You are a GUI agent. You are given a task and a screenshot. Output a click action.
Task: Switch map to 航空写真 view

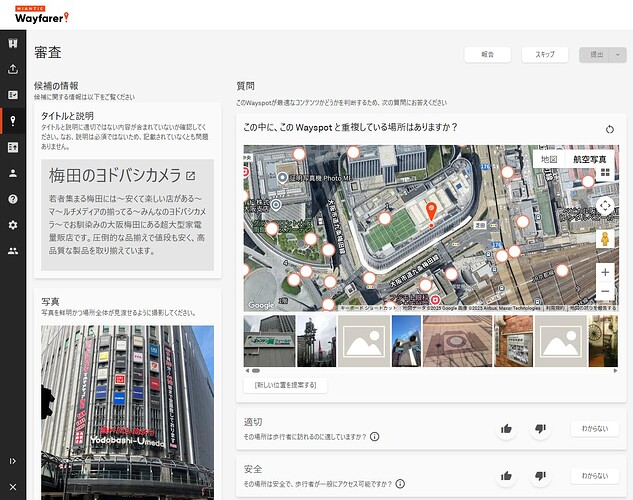[x=589, y=159]
